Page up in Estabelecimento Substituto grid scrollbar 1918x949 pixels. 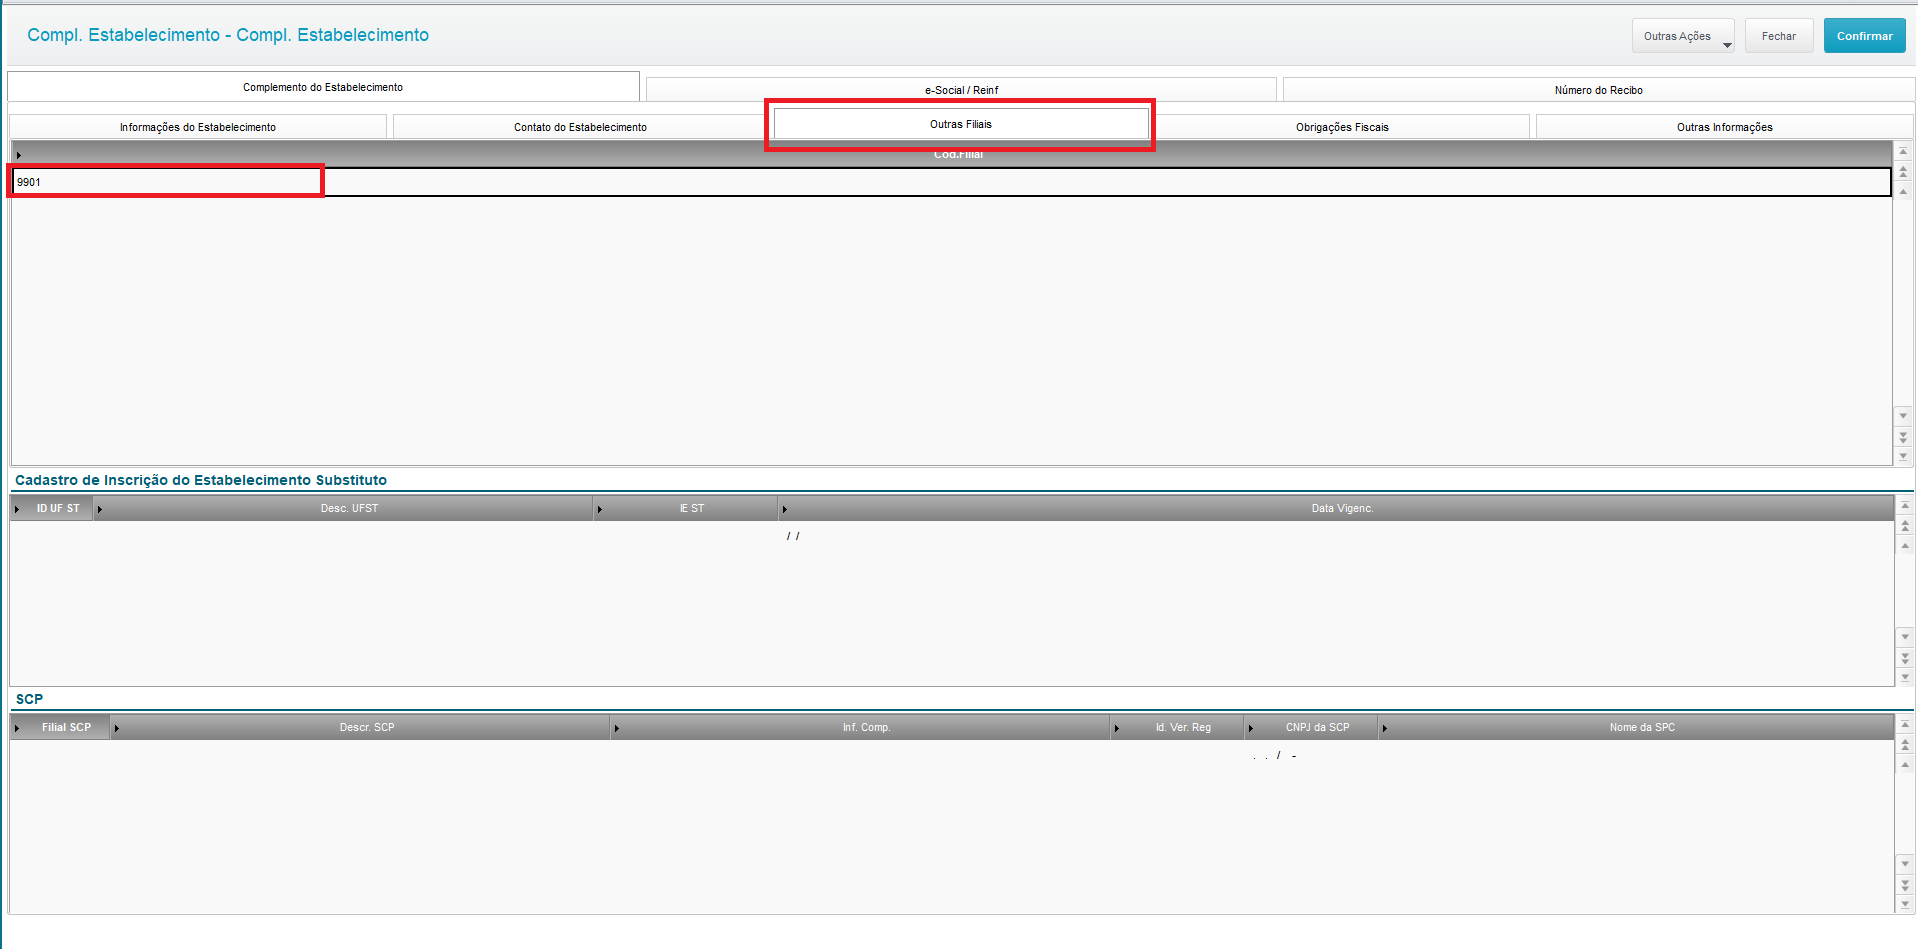[1905, 526]
